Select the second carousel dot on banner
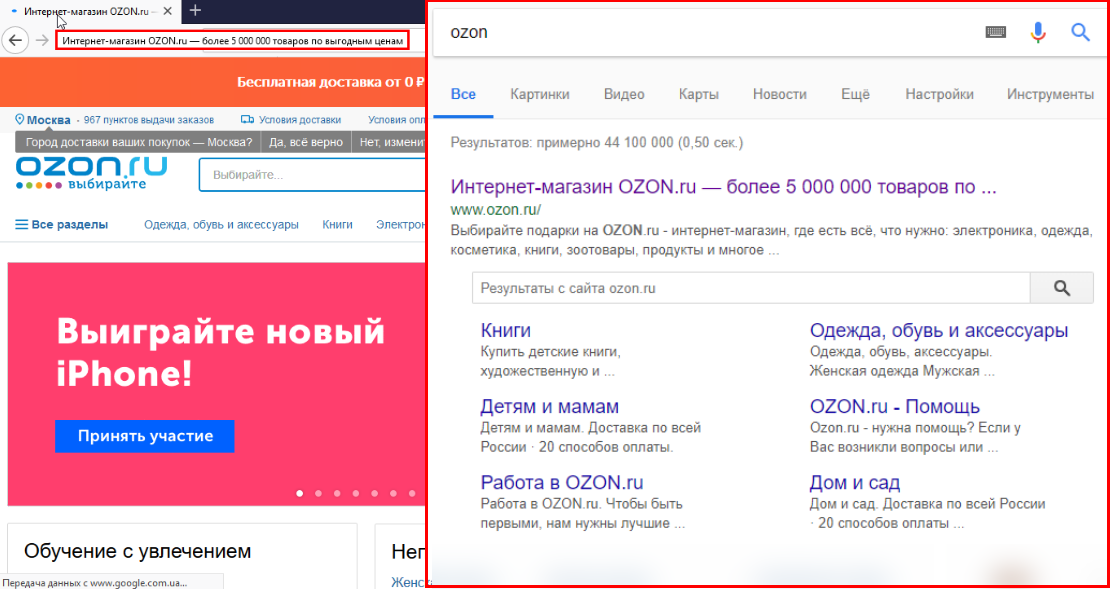This screenshot has height=589, width=1110. pos(319,493)
